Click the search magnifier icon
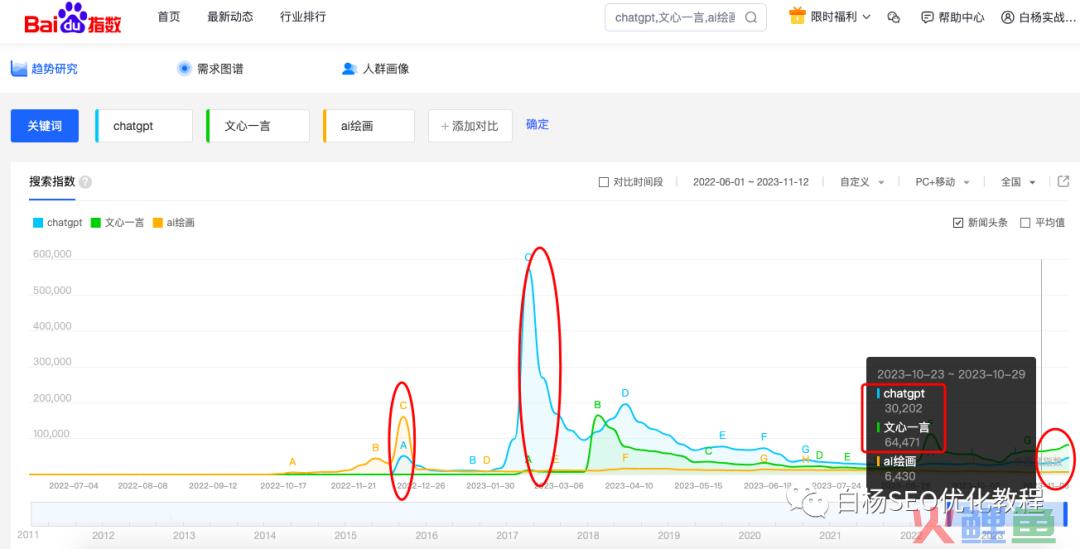Viewport: 1080px width, 549px height. (x=751, y=17)
